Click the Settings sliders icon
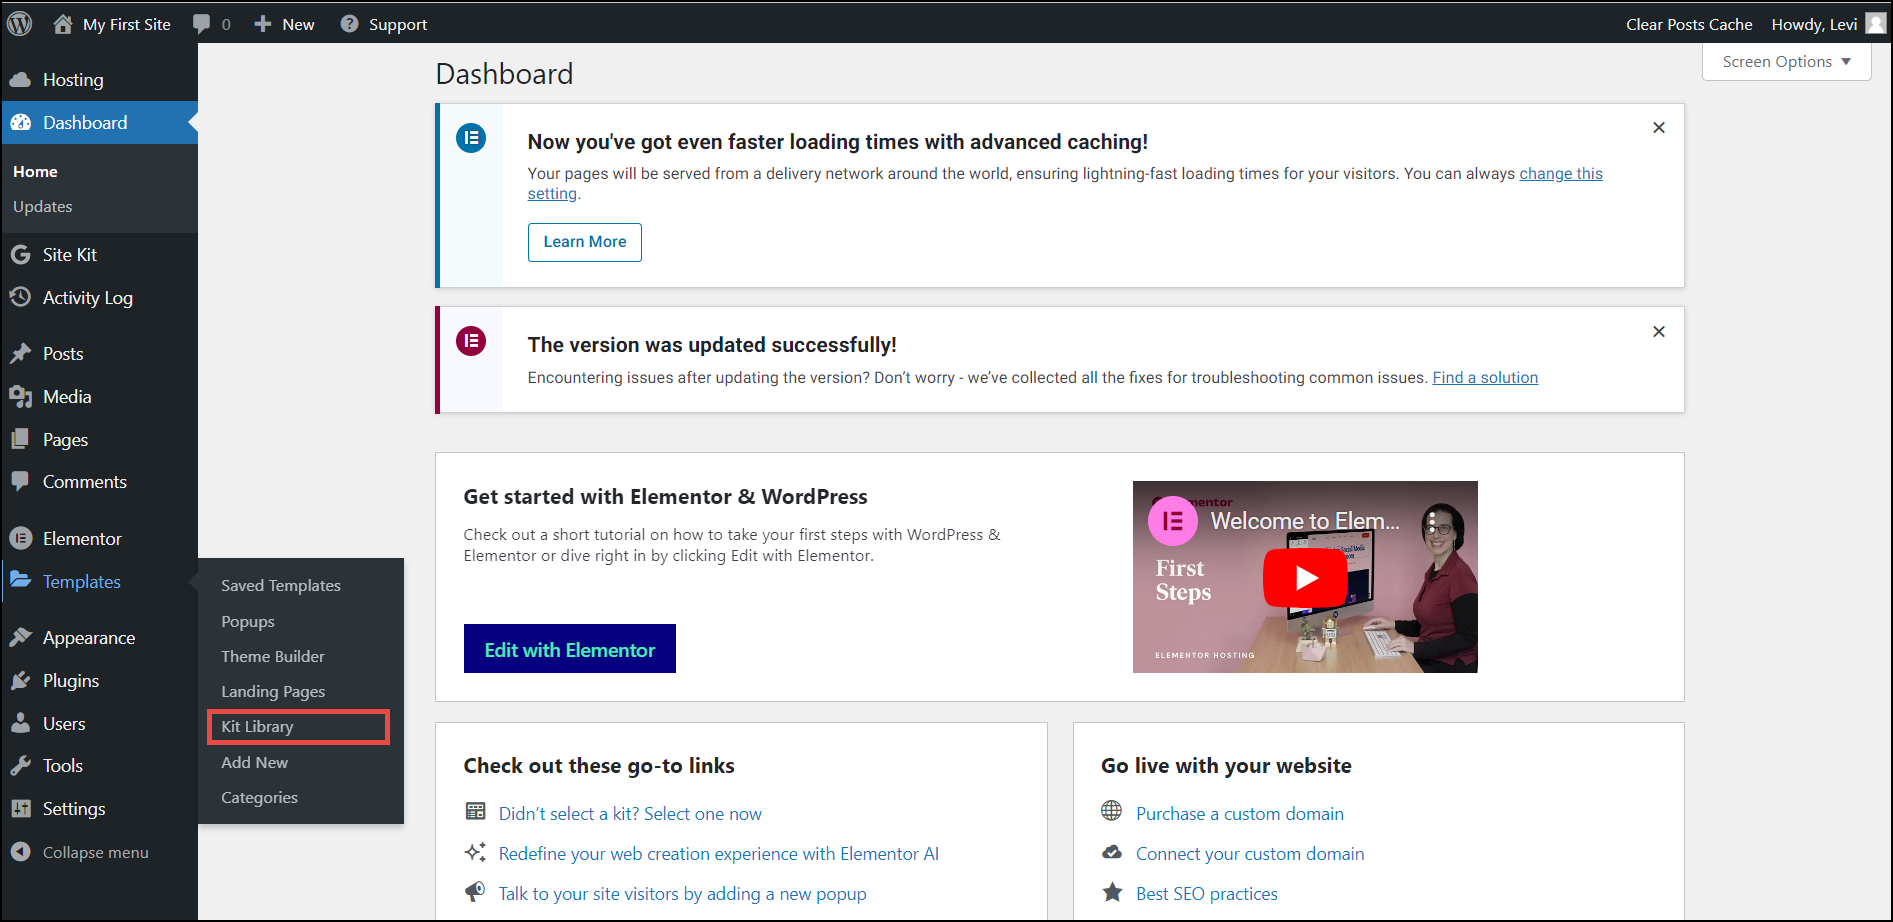The image size is (1893, 922). 21,809
